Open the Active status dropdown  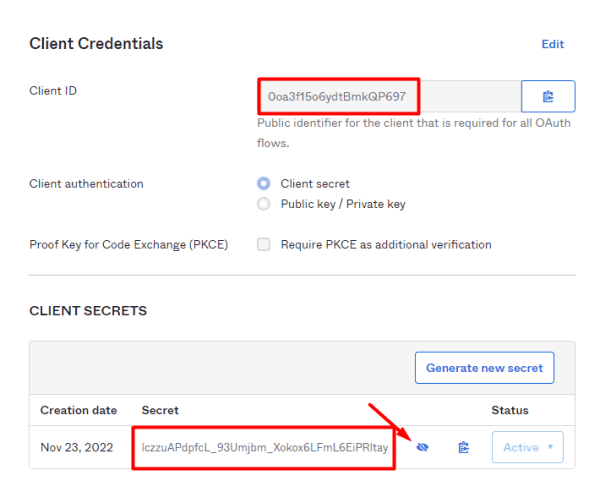[x=528, y=447]
